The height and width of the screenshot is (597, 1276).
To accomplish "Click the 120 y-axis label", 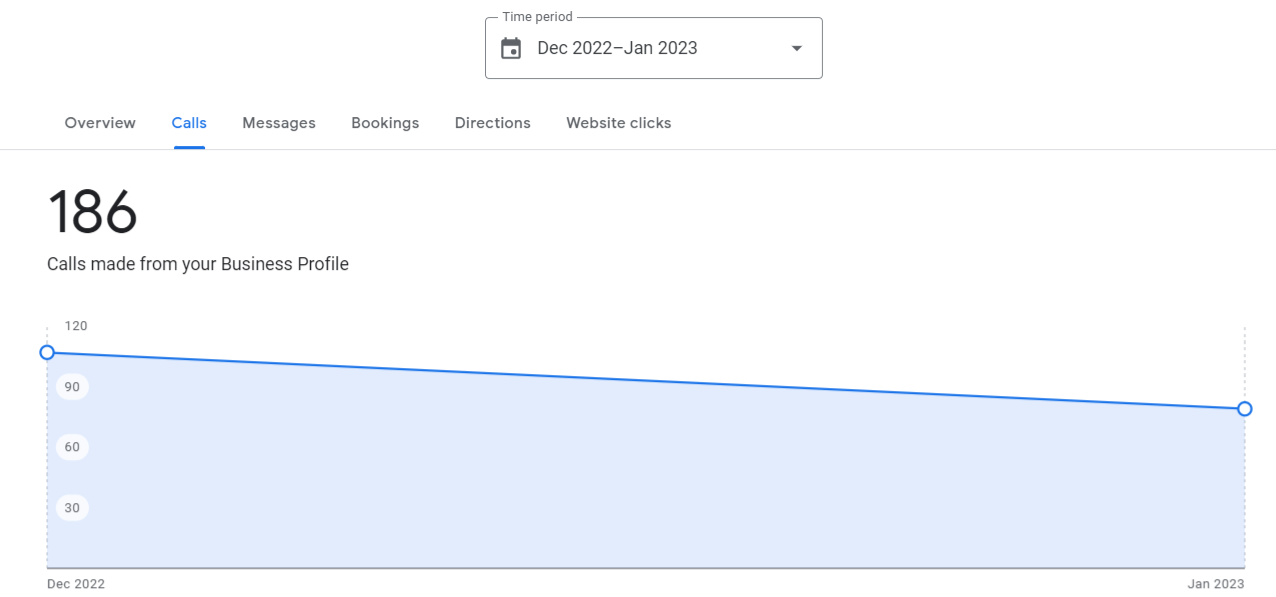I will (x=76, y=326).
